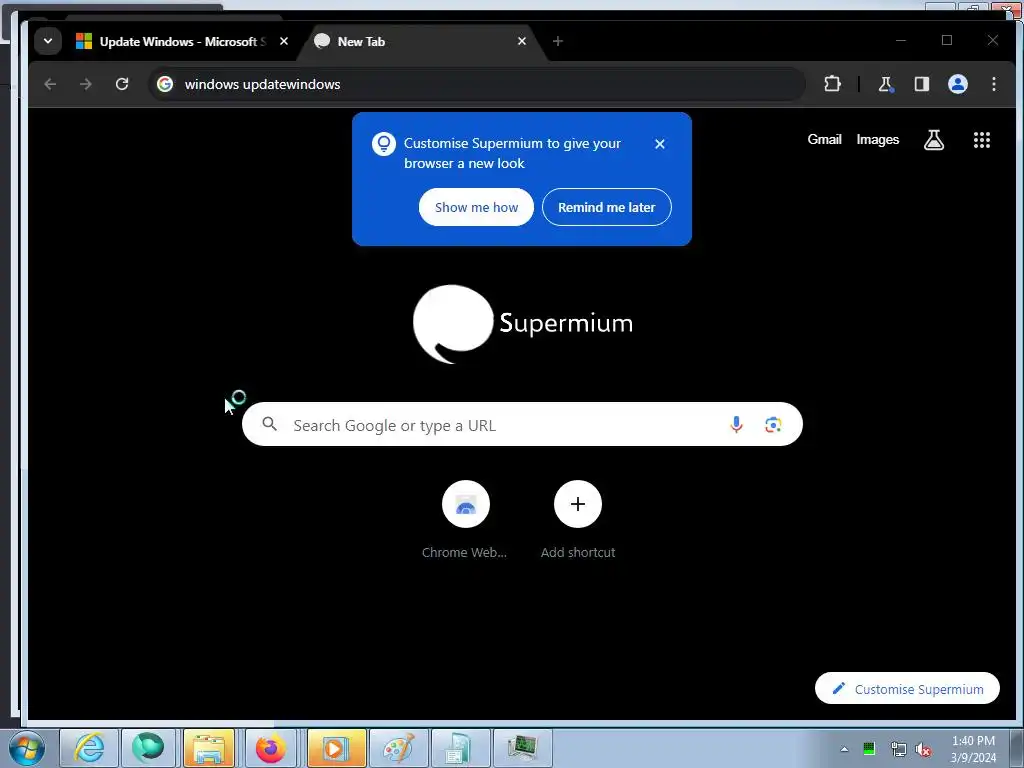The image size is (1024, 768).
Task: Open Paint from taskbar
Action: 398,748
